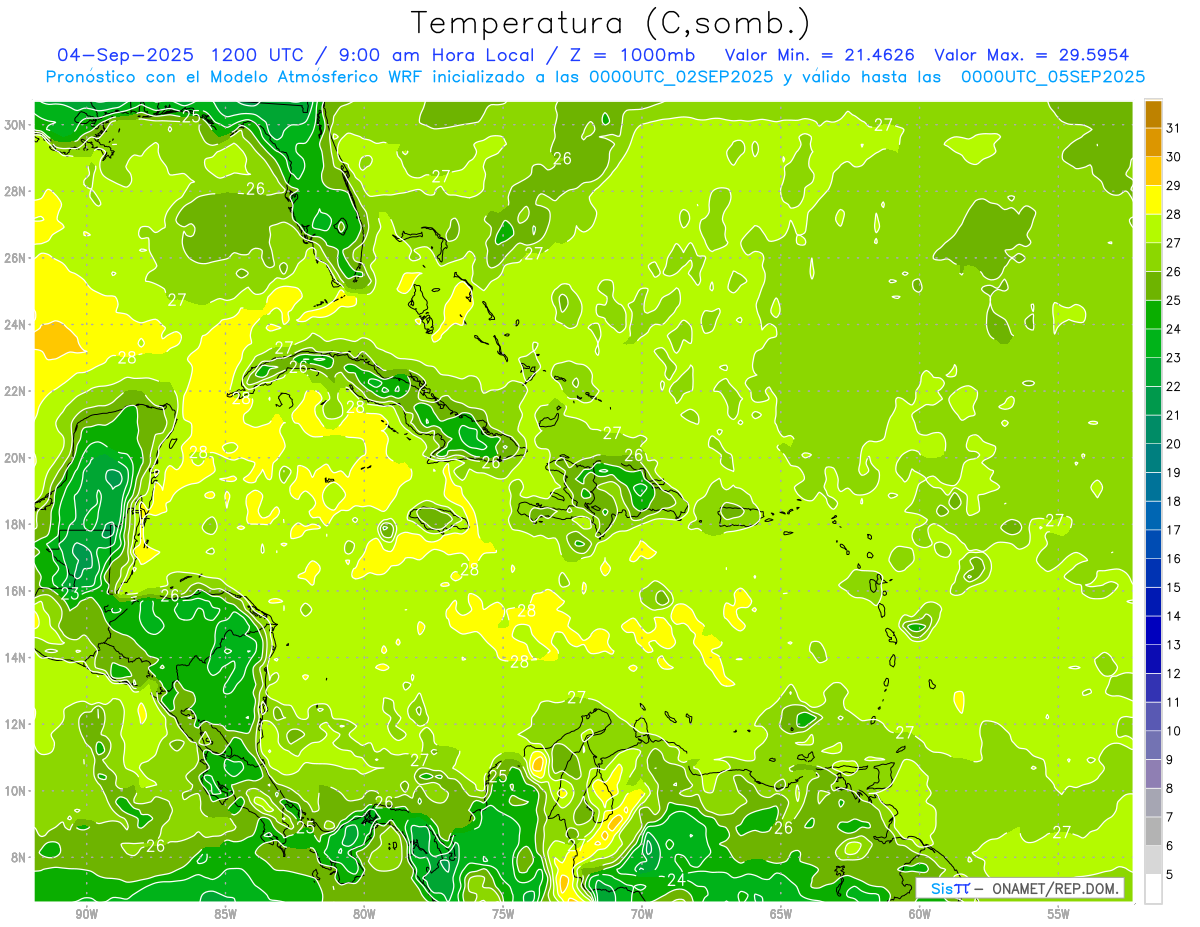Click the legend value 5
The width and height of the screenshot is (1200, 927).
click(1170, 875)
